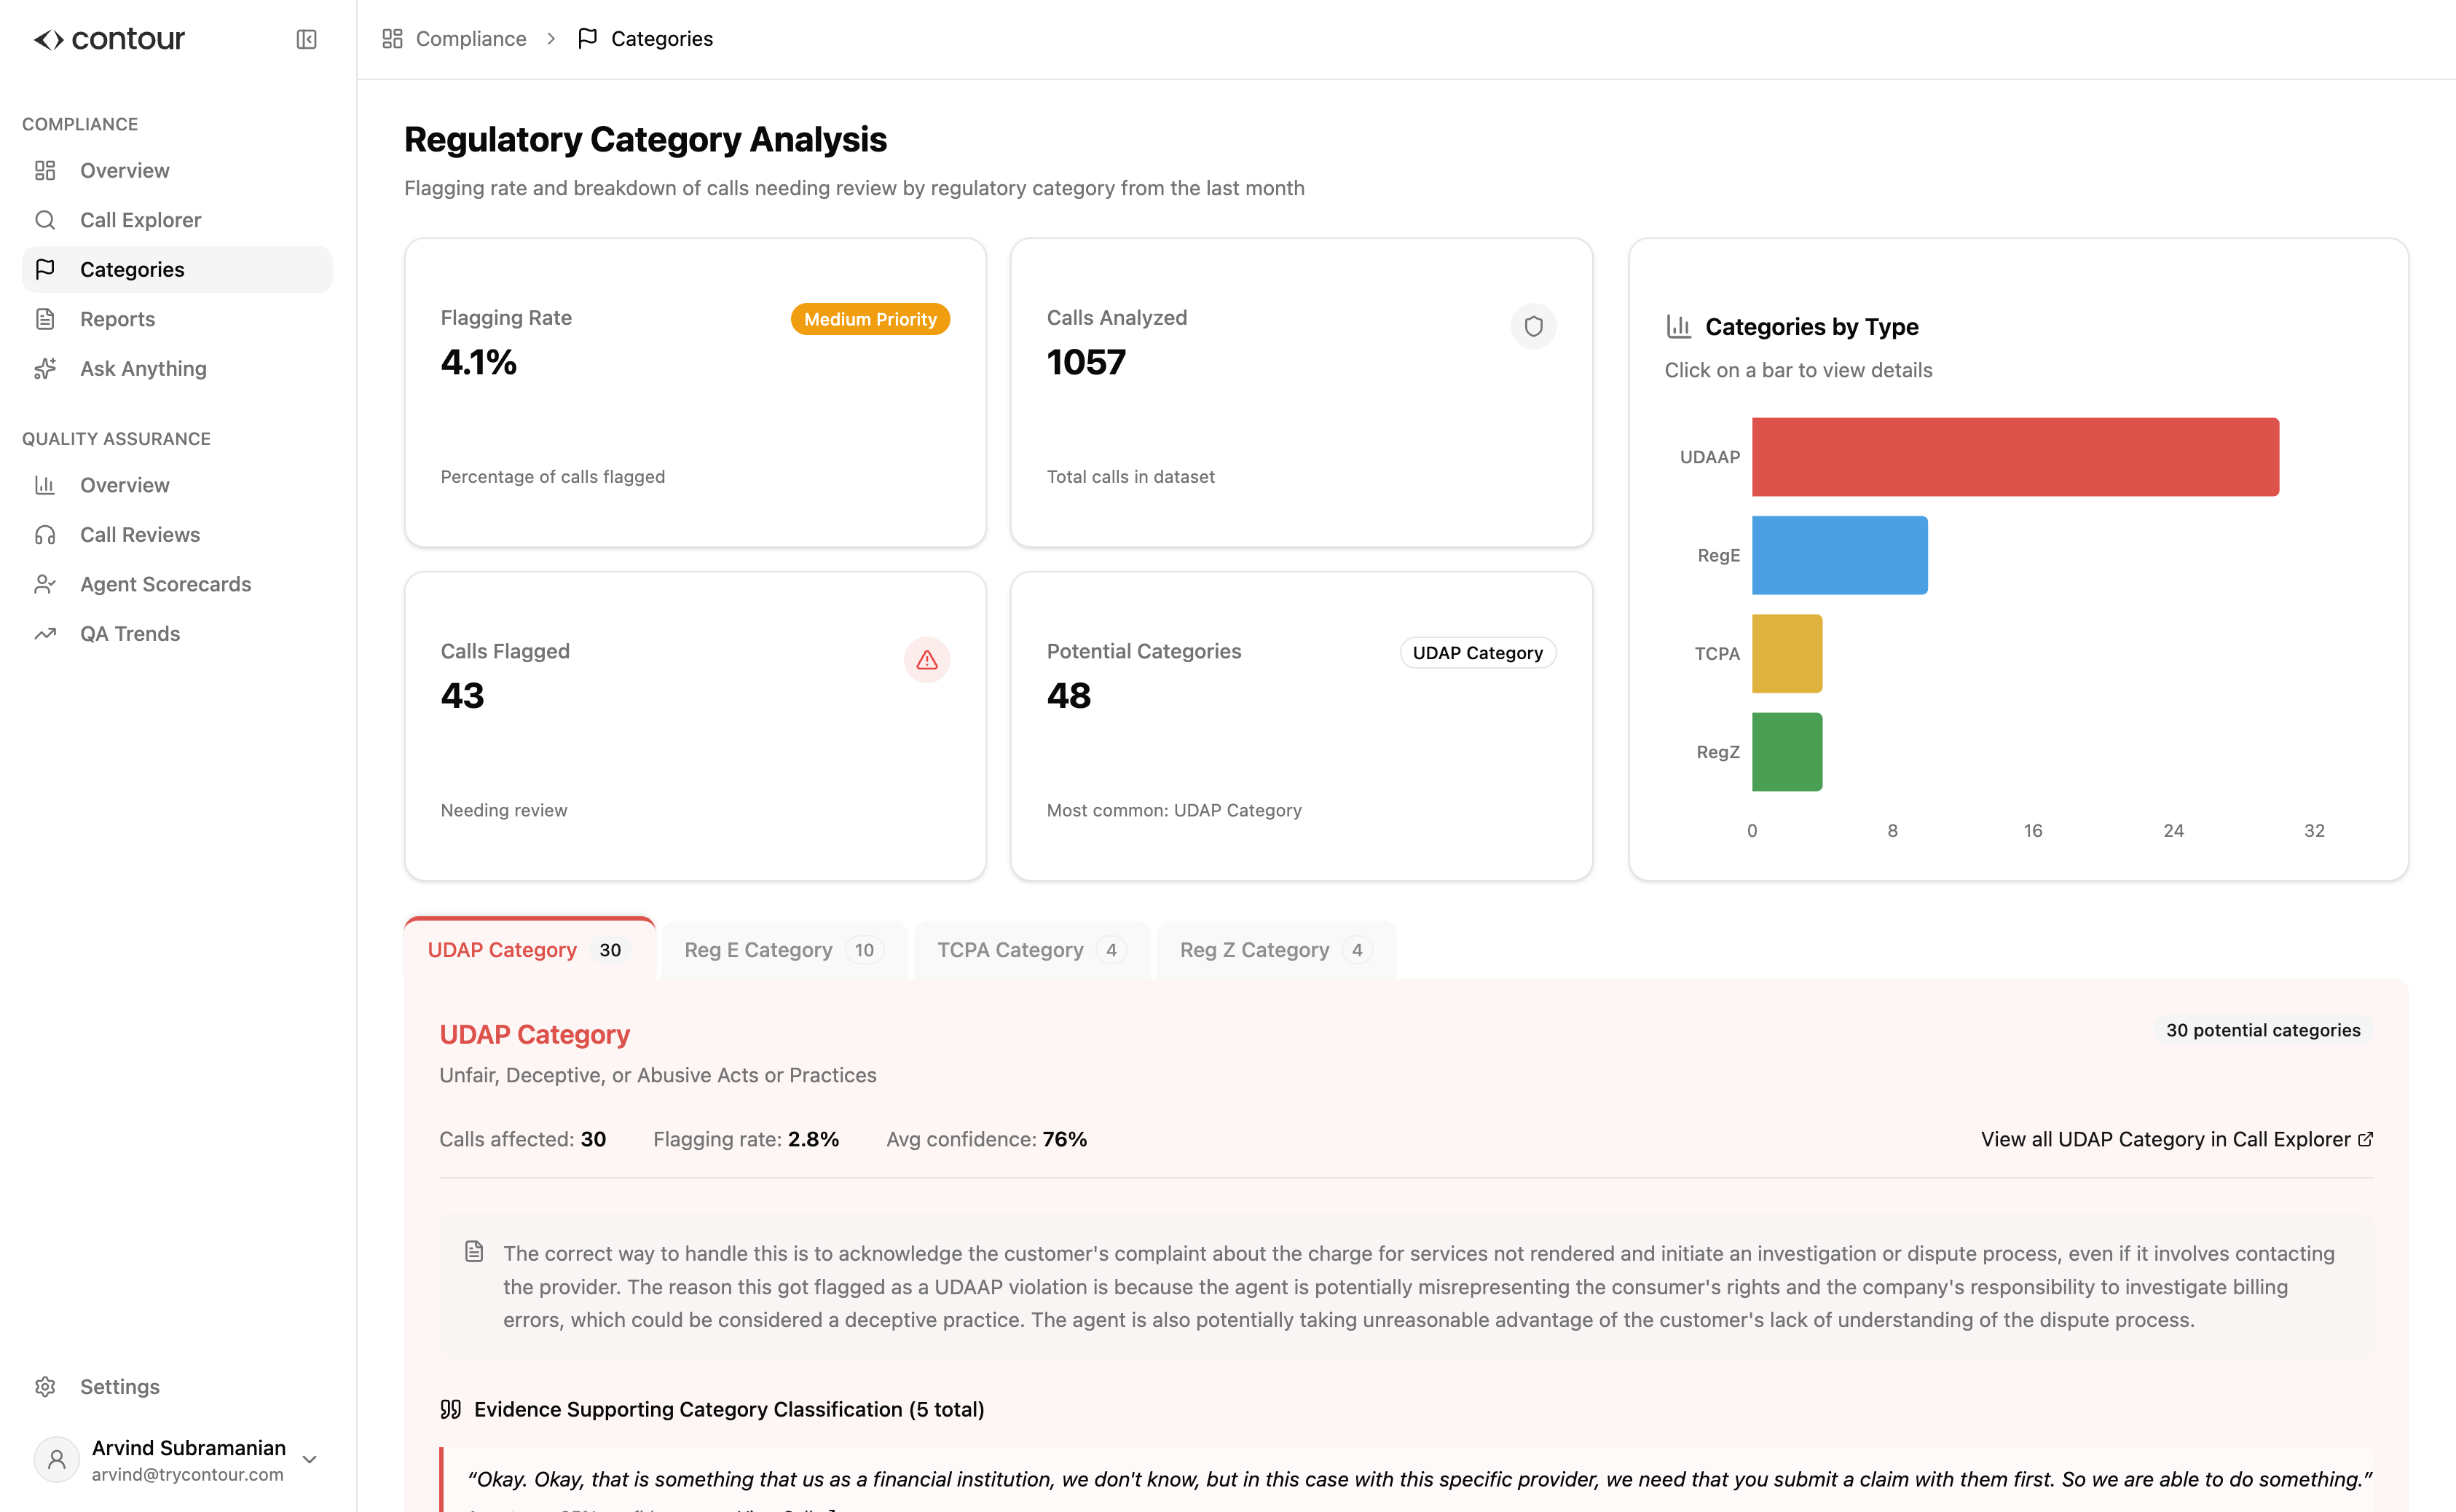Open the Call Explorer search icon
Viewport: 2456px width, 1512px height.
pyautogui.click(x=45, y=220)
